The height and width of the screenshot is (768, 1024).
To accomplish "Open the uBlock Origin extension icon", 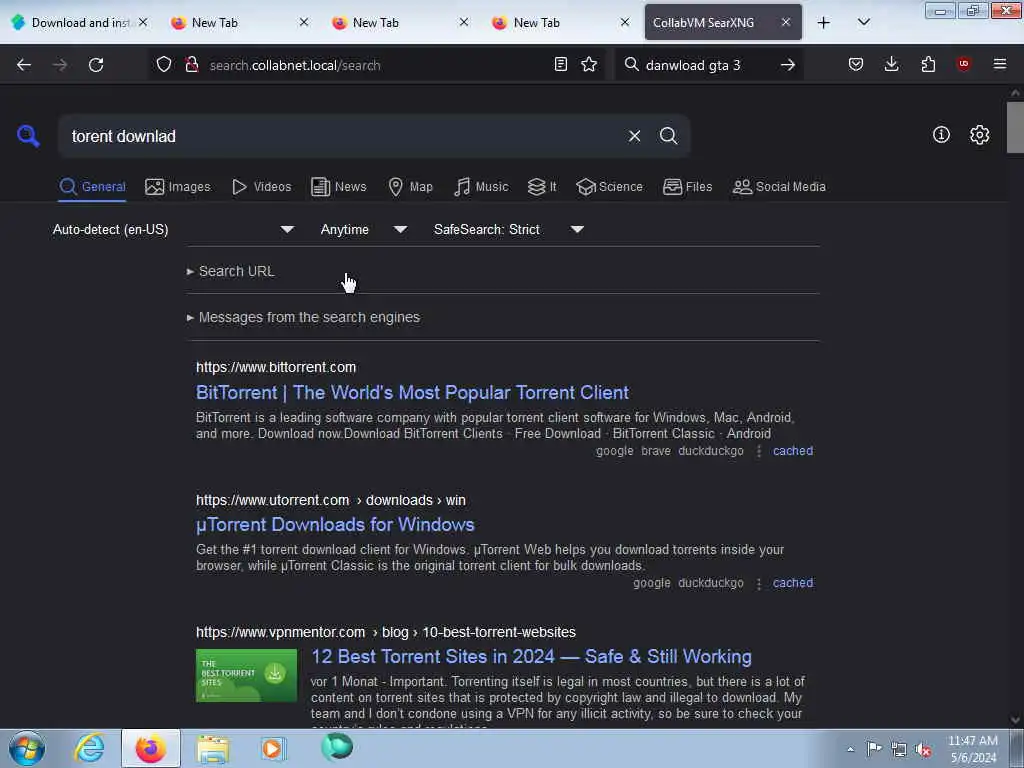I will 963,64.
